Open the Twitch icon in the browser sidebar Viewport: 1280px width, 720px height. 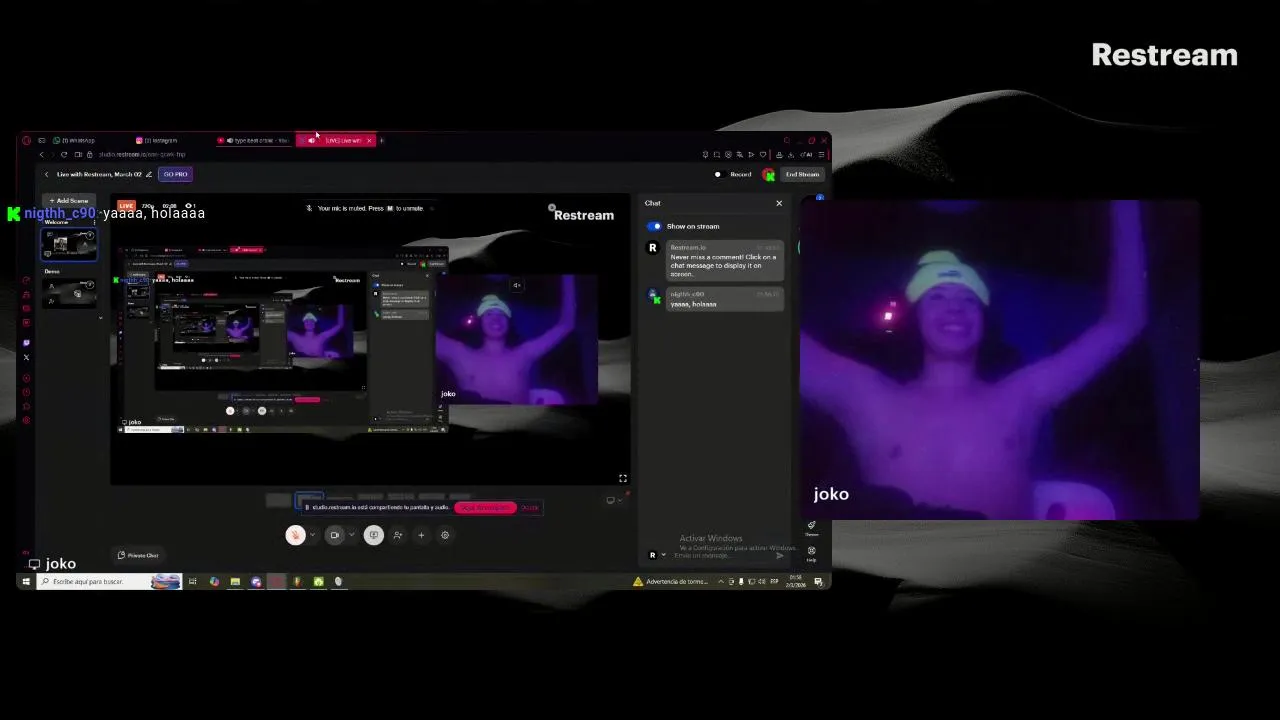pyautogui.click(x=26, y=343)
